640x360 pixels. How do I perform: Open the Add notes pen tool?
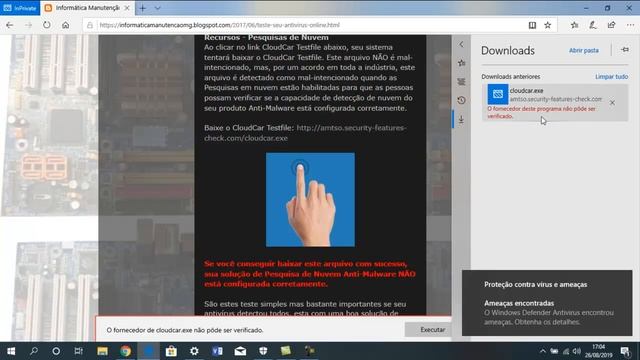point(593,25)
